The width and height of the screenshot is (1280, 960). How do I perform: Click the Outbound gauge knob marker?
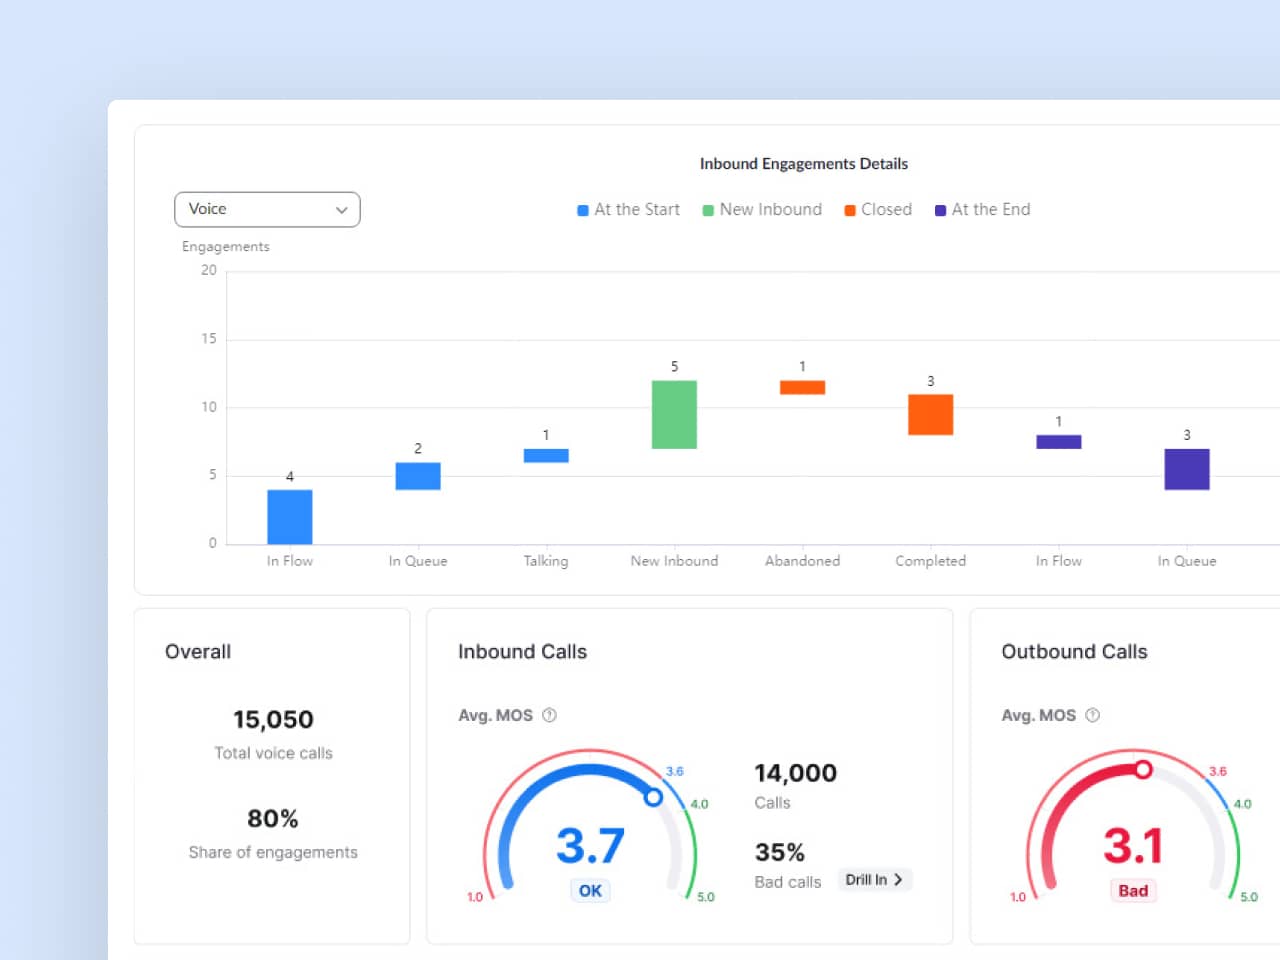1143,769
